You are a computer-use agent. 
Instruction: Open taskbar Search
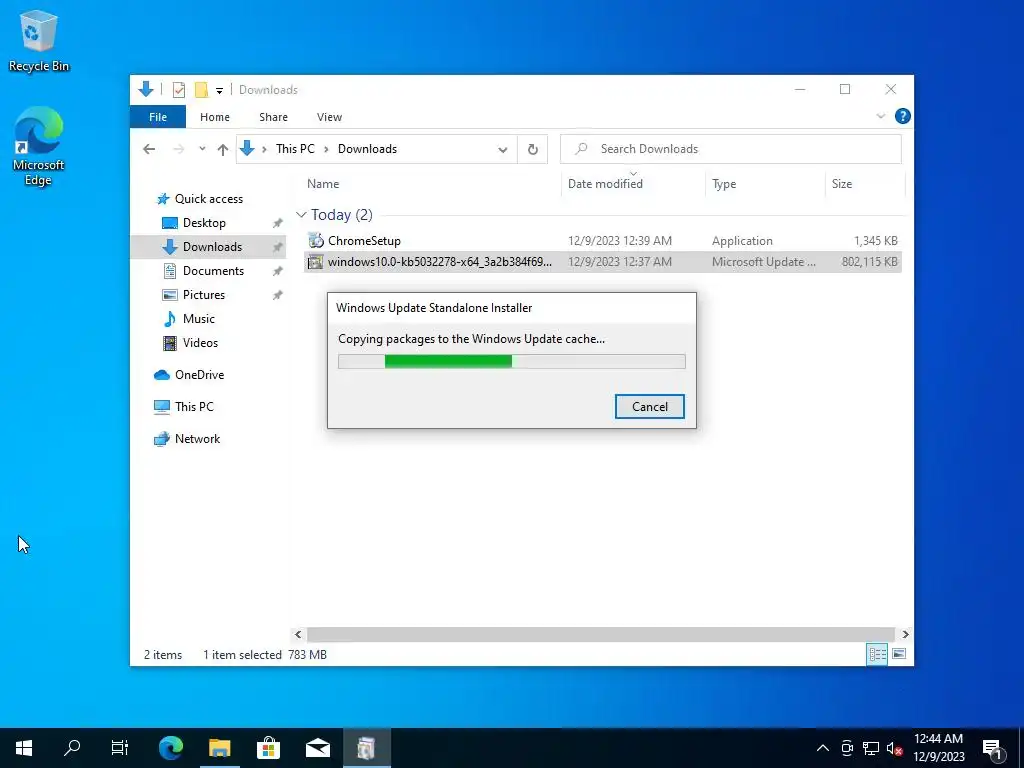pos(72,748)
